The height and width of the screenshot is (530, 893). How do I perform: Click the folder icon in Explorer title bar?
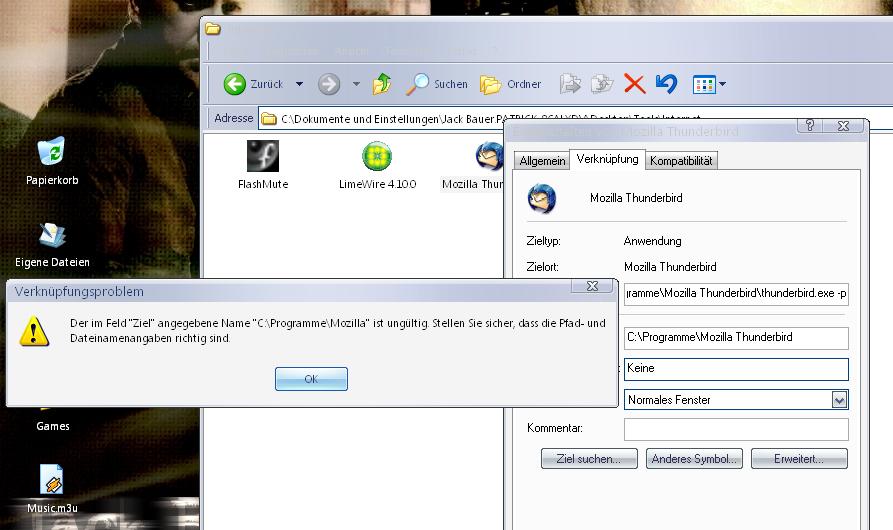pyautogui.click(x=213, y=28)
